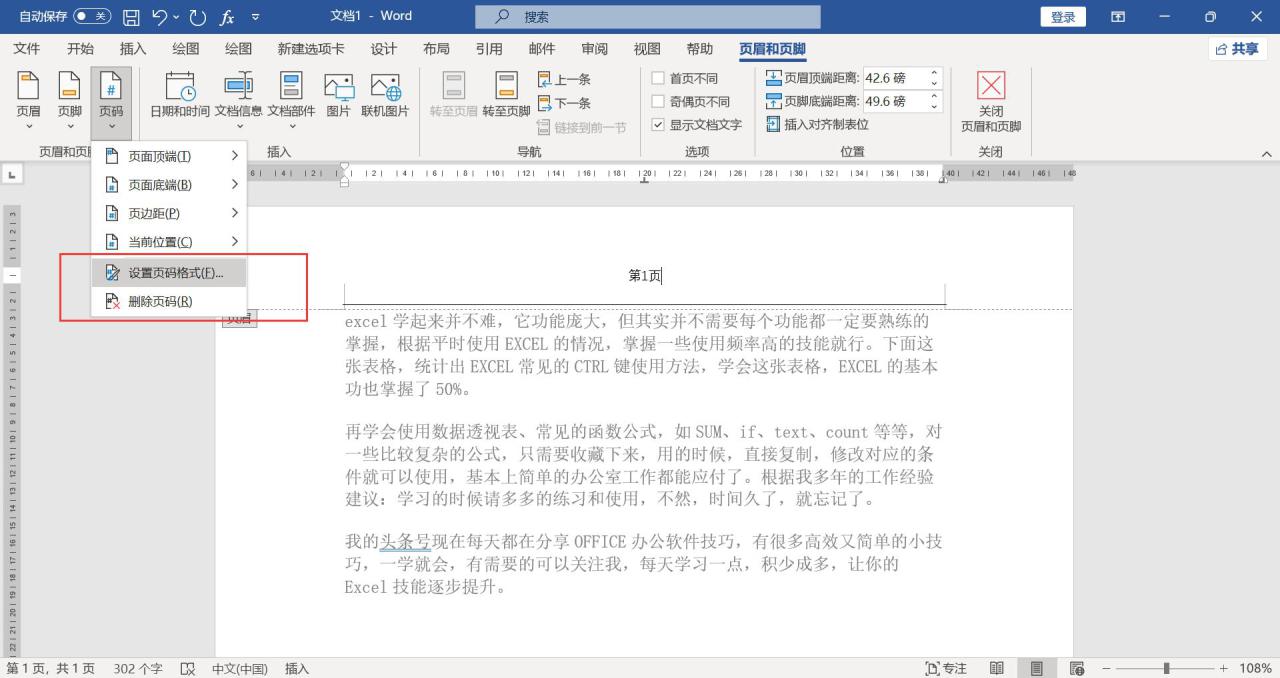Expand the 页面底端 submenu
1280x678 pixels.
(169, 185)
